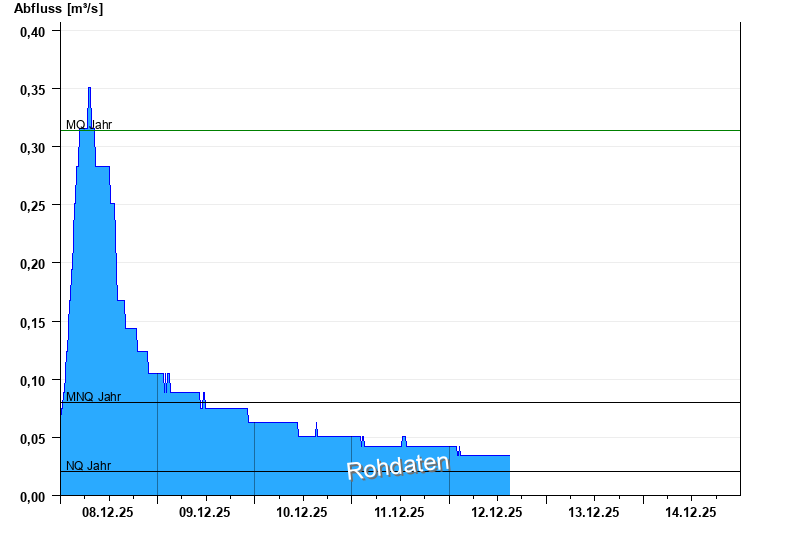Click the MQ Jahr threshold label
Image resolution: width=800 pixels, height=550 pixels.
pos(89,125)
